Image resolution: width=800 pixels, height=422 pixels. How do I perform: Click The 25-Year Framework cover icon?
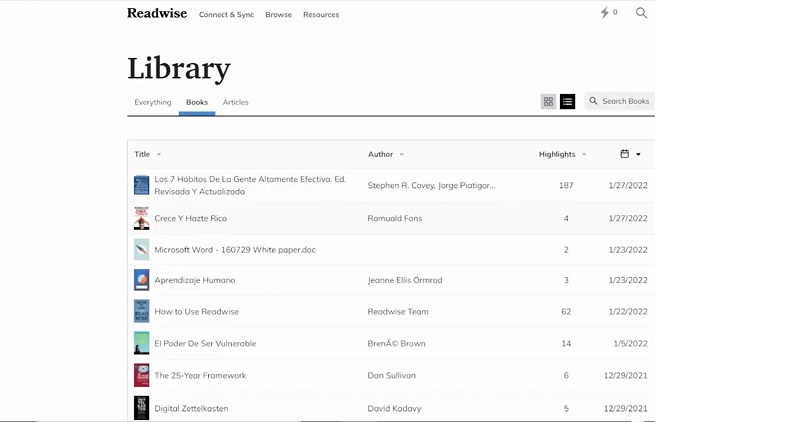[x=141, y=375]
